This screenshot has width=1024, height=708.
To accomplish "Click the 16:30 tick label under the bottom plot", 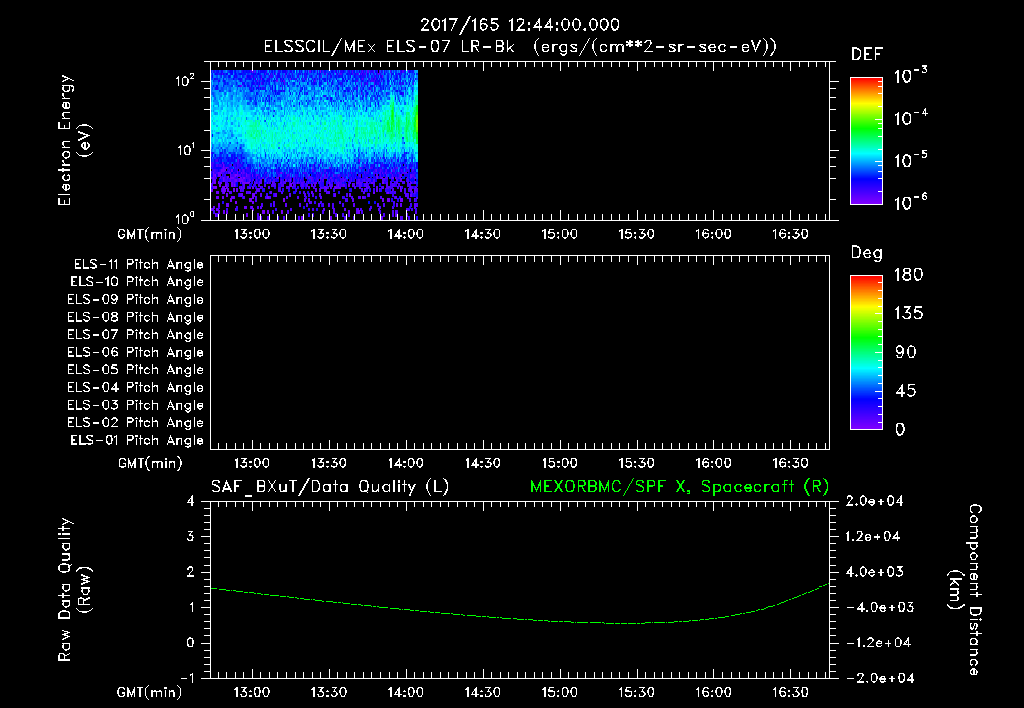I will 790,692.
